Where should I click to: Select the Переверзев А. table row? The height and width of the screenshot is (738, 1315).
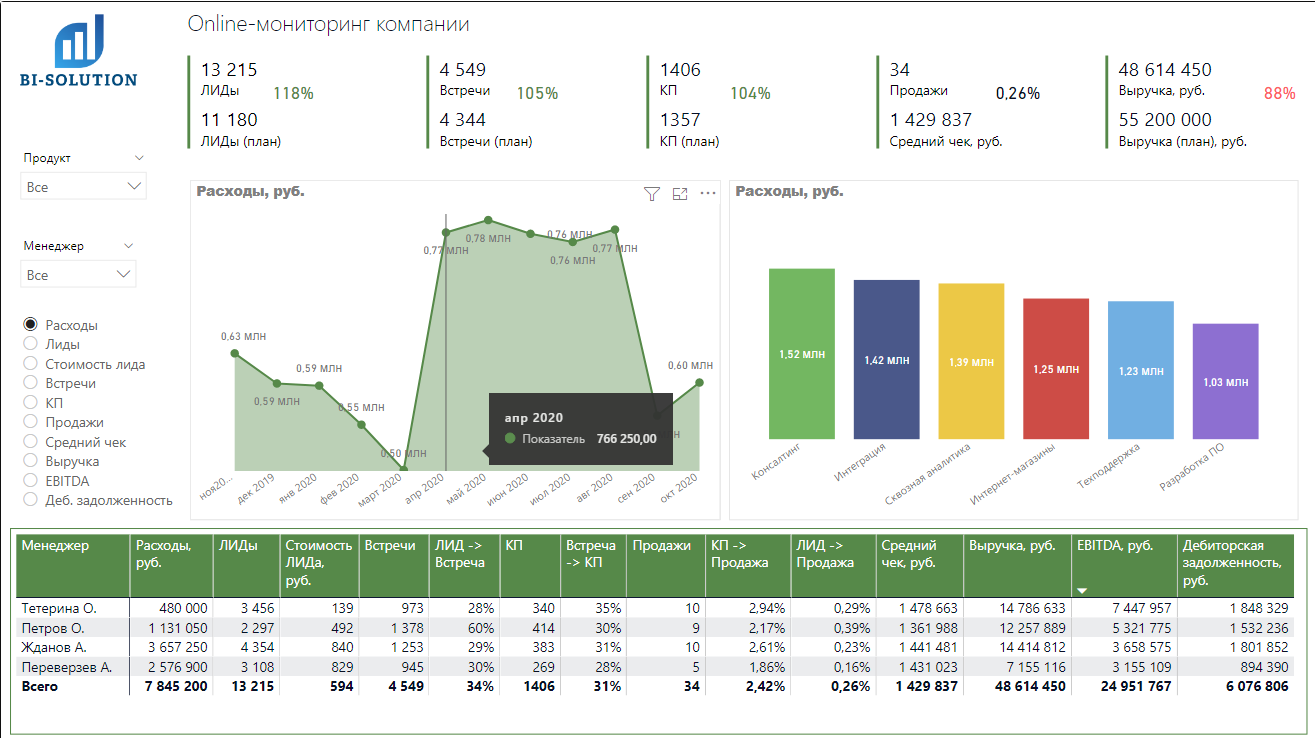pyautogui.click(x=657, y=667)
